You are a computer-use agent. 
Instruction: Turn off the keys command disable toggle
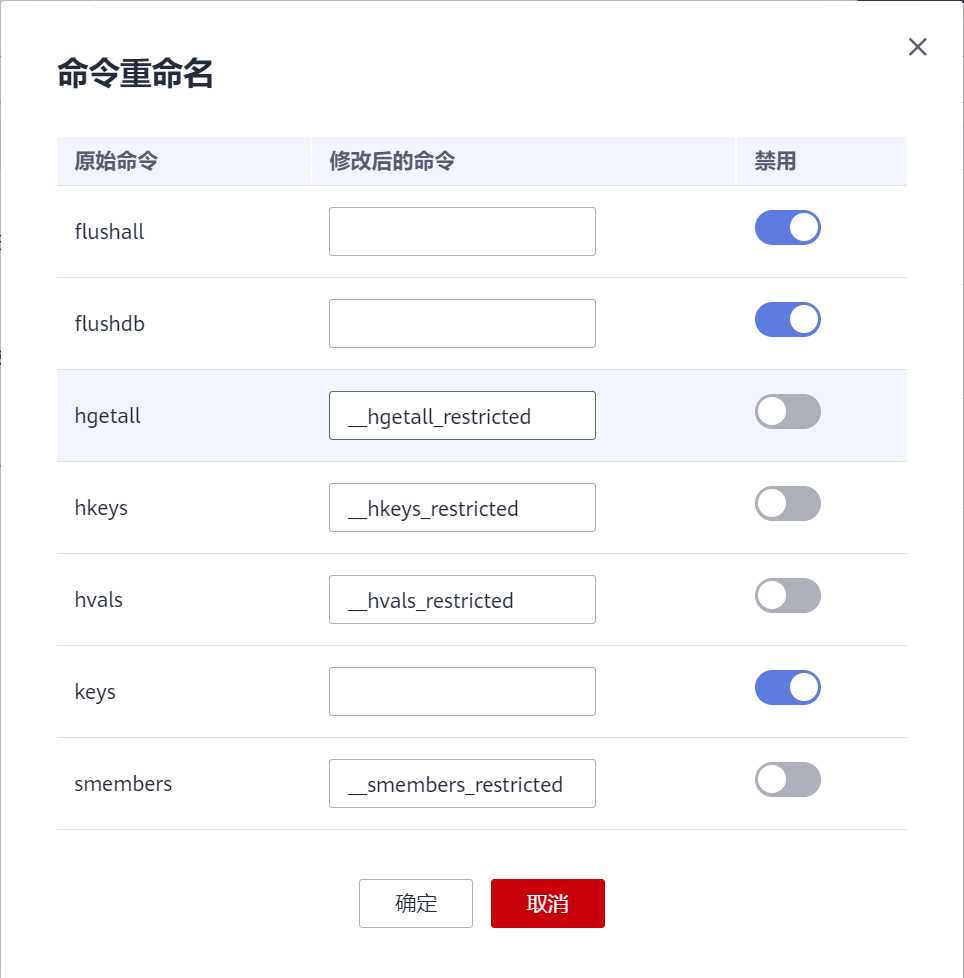(787, 687)
